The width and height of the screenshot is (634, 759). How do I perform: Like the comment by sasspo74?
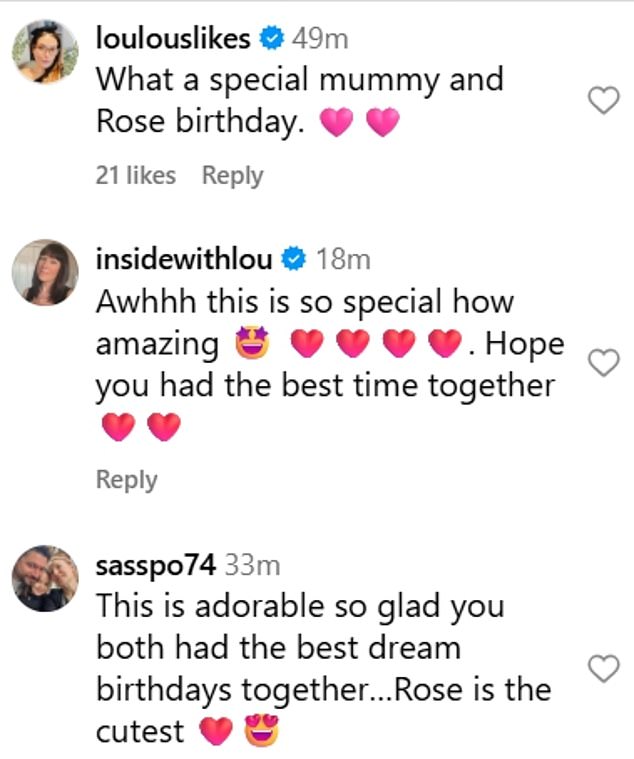tap(602, 668)
